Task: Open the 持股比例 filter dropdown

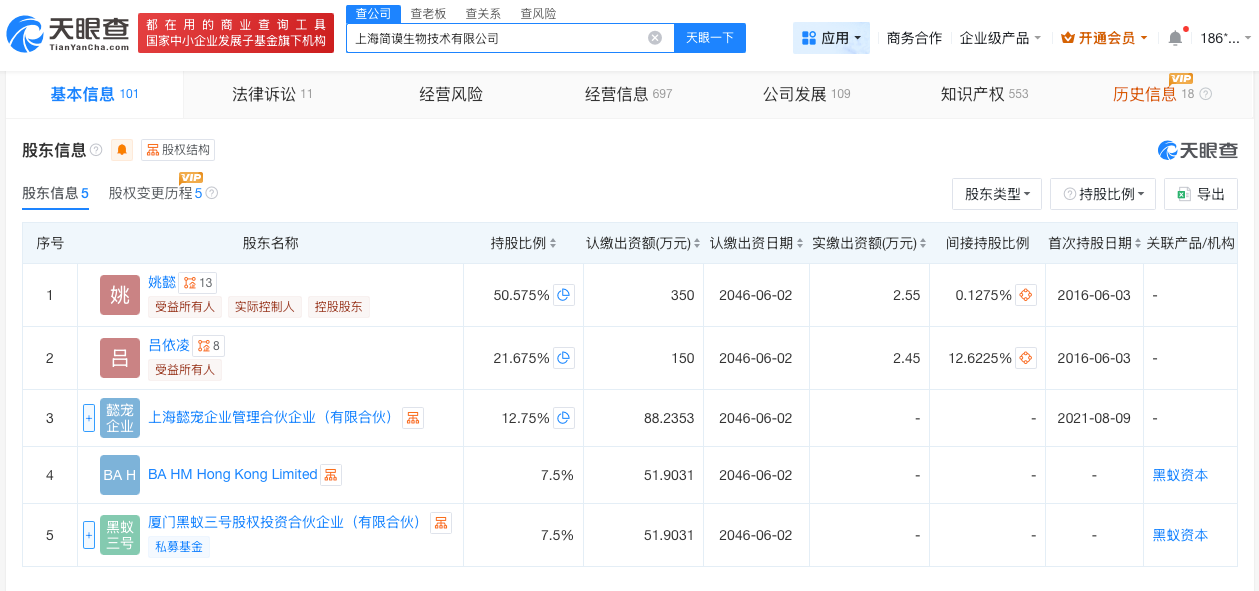Action: click(x=1102, y=193)
